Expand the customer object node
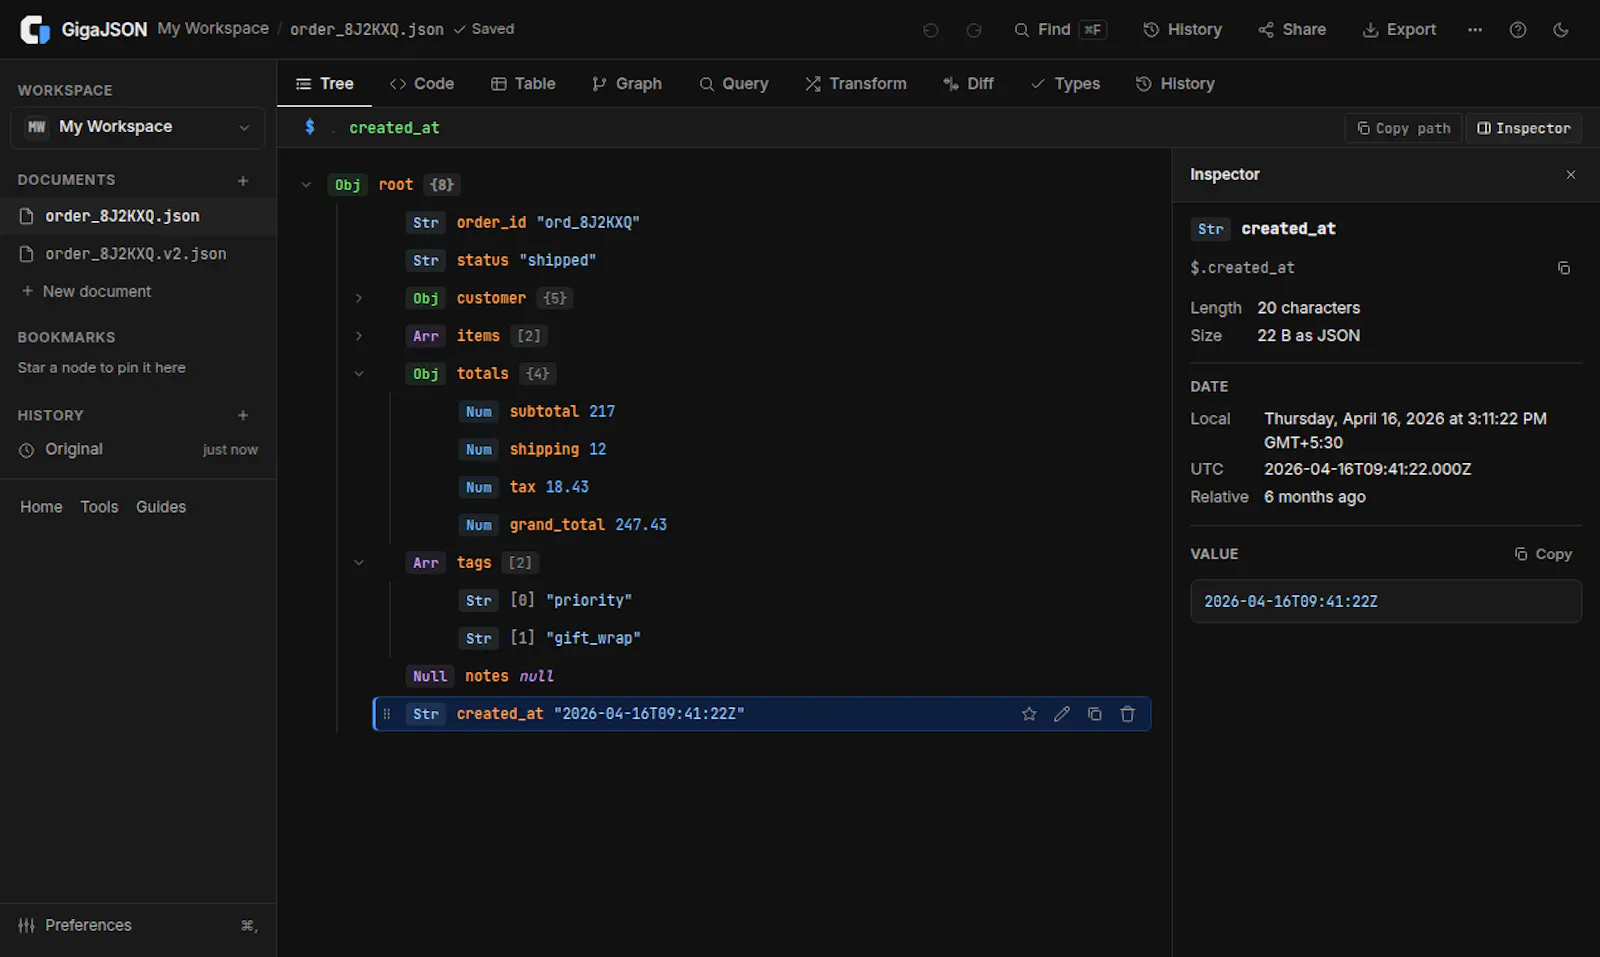This screenshot has width=1600, height=957. [359, 298]
